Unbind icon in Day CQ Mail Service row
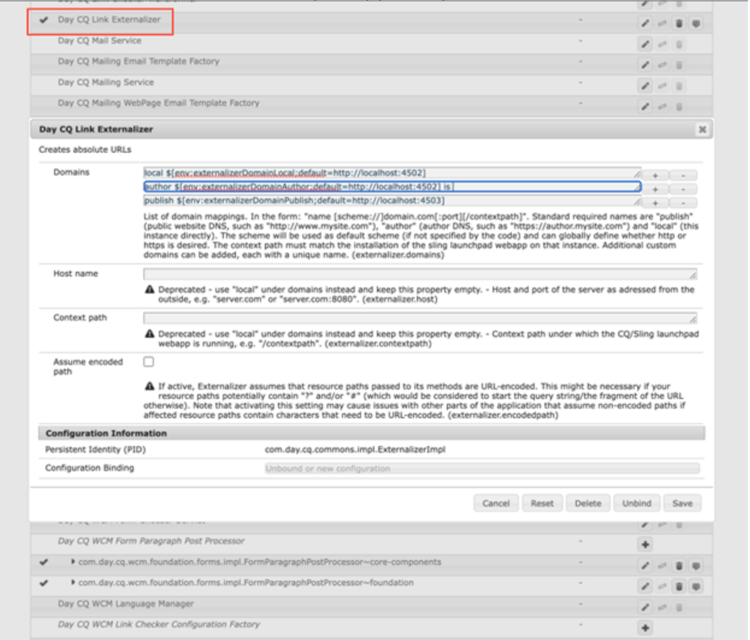This screenshot has height=640, width=750. (662, 44)
